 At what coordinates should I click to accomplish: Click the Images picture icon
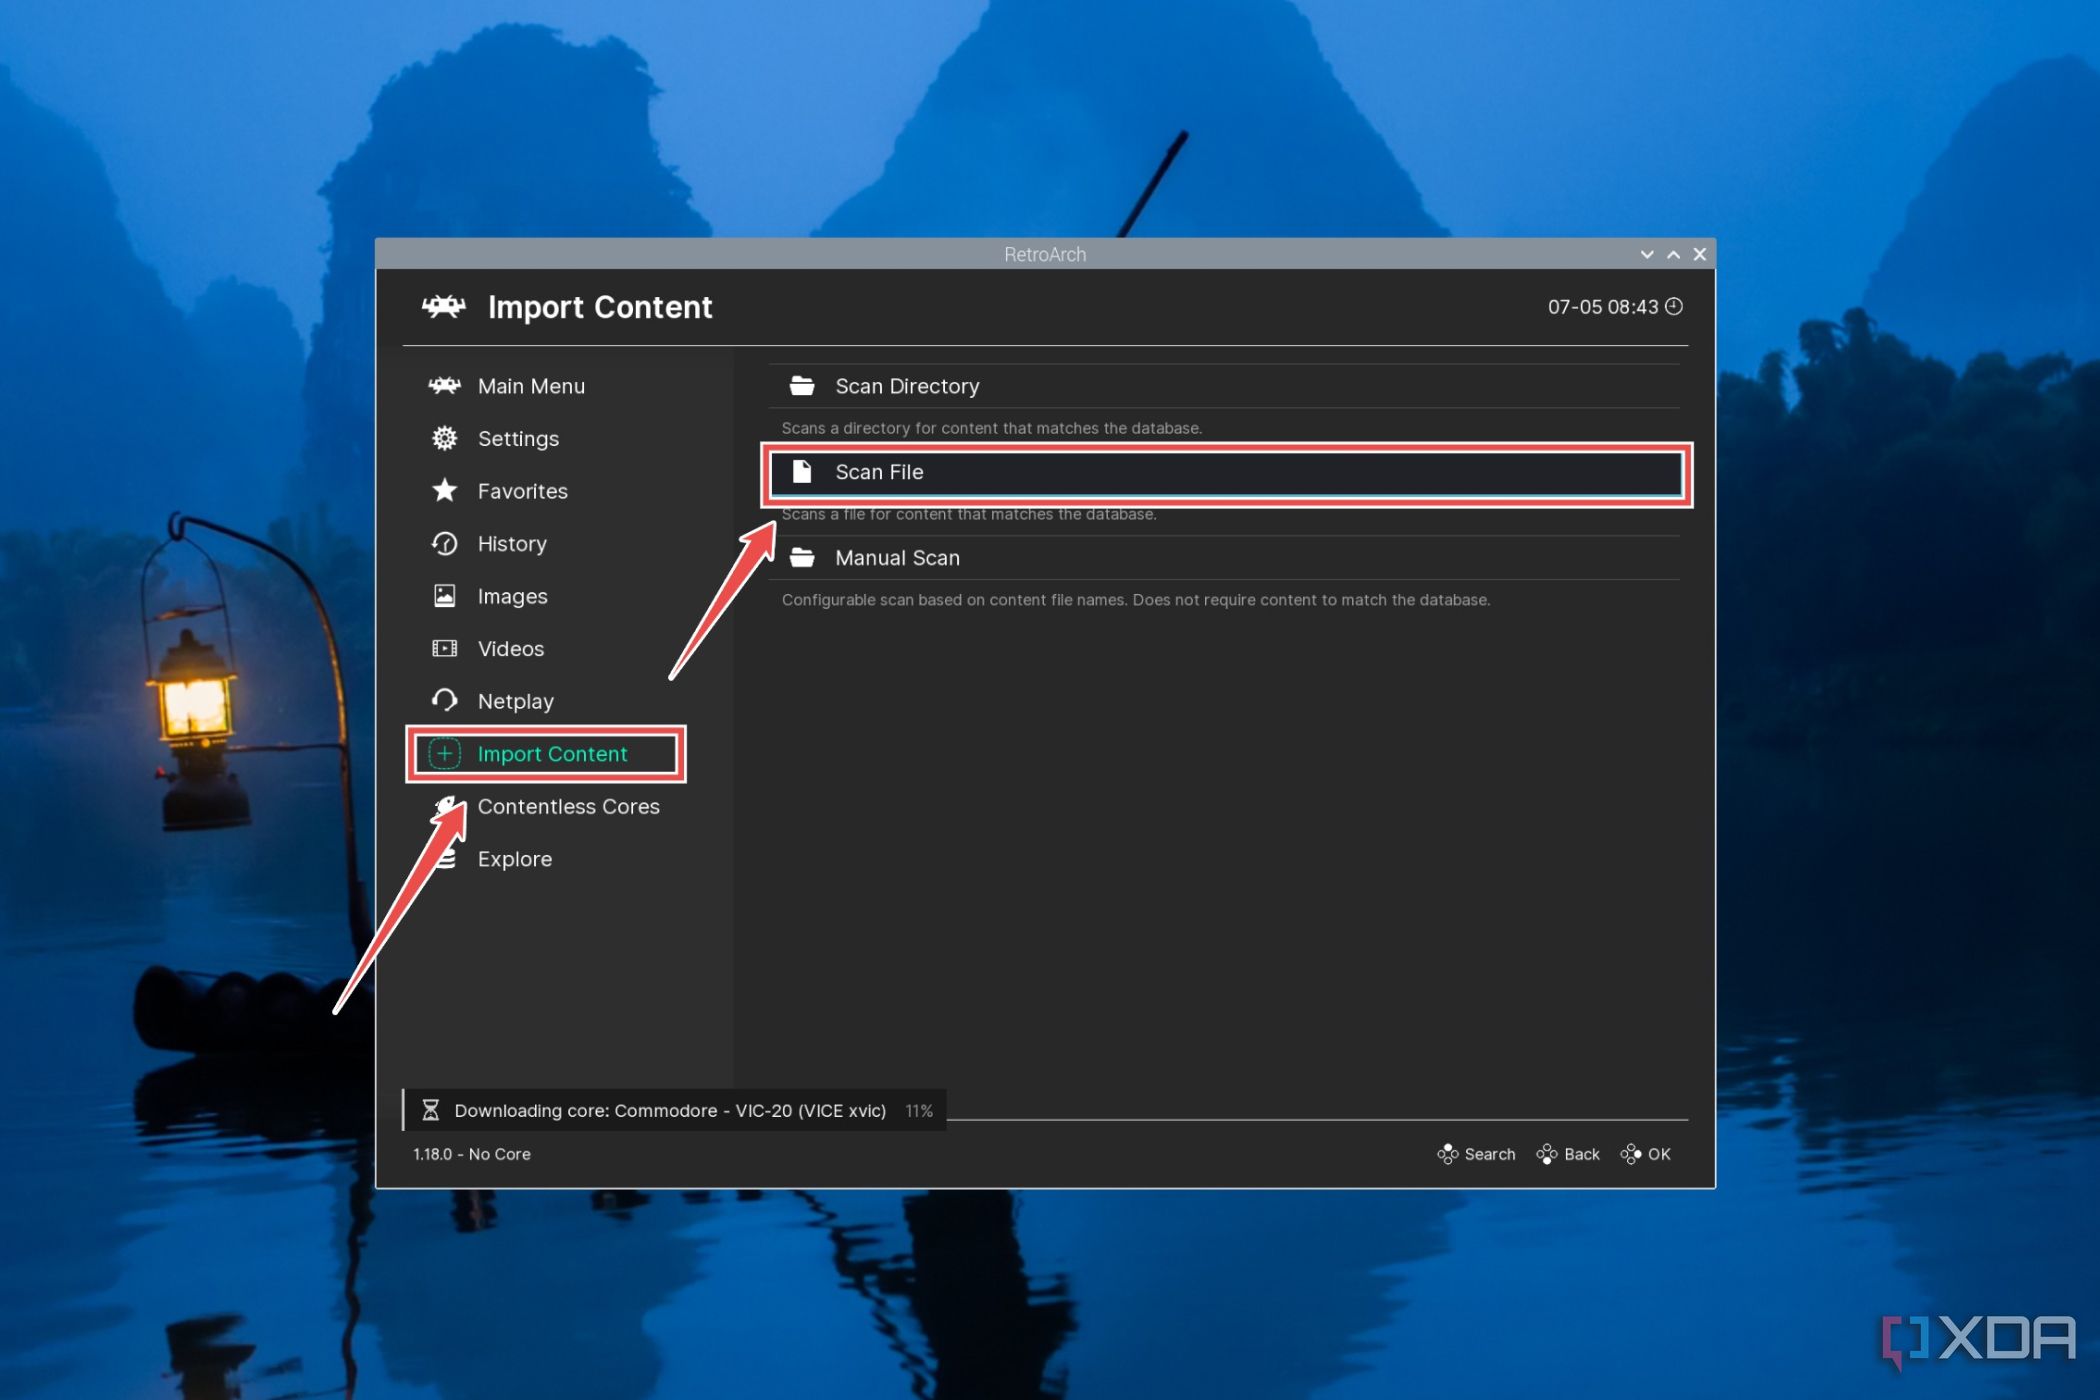(444, 596)
